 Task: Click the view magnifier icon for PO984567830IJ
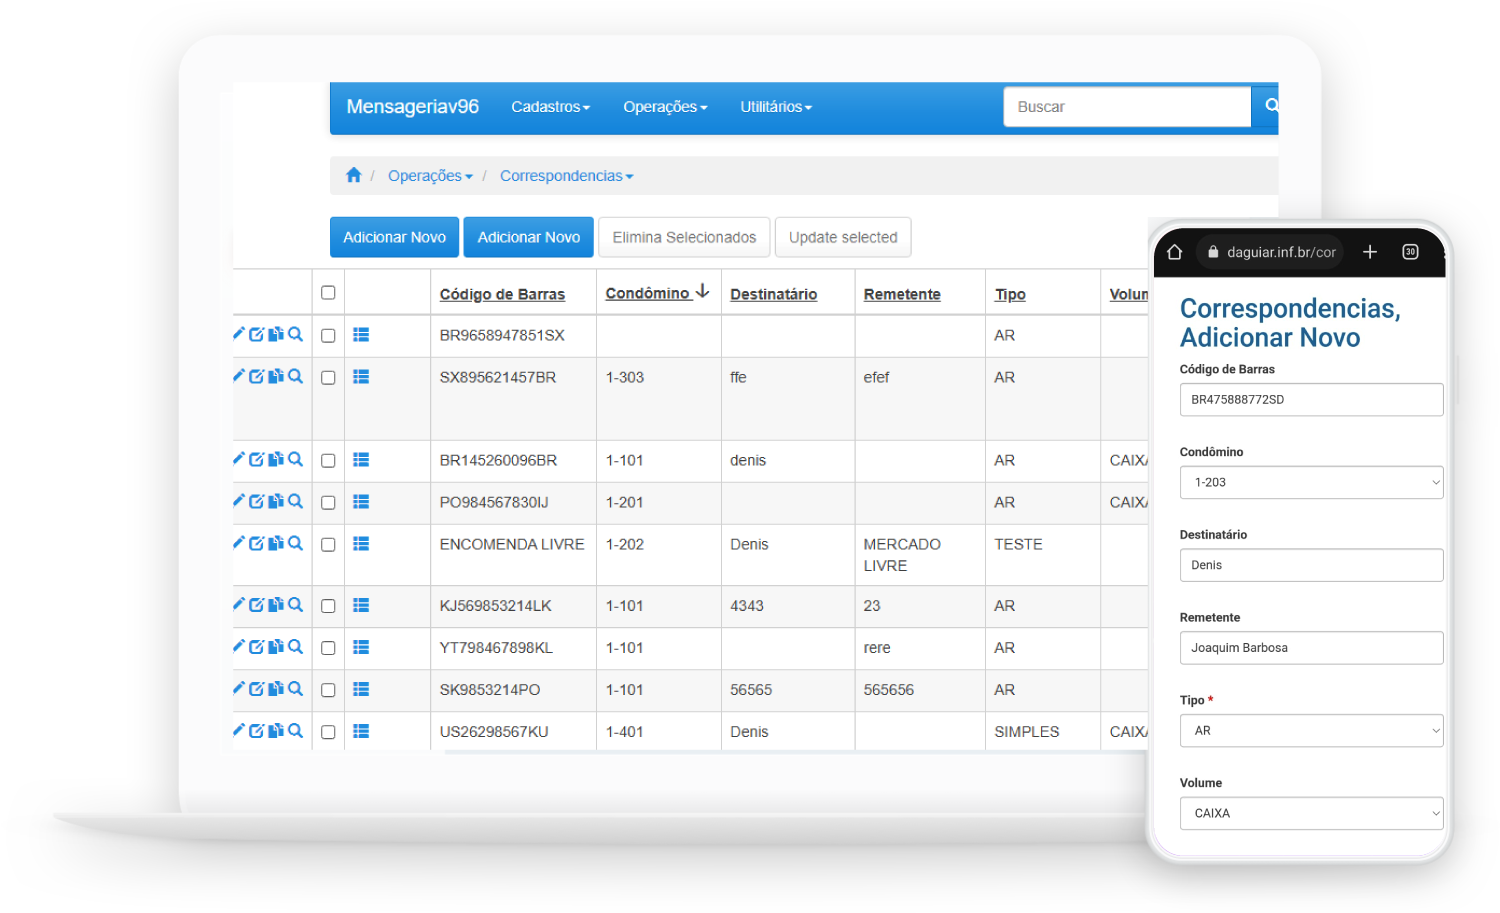click(x=295, y=501)
